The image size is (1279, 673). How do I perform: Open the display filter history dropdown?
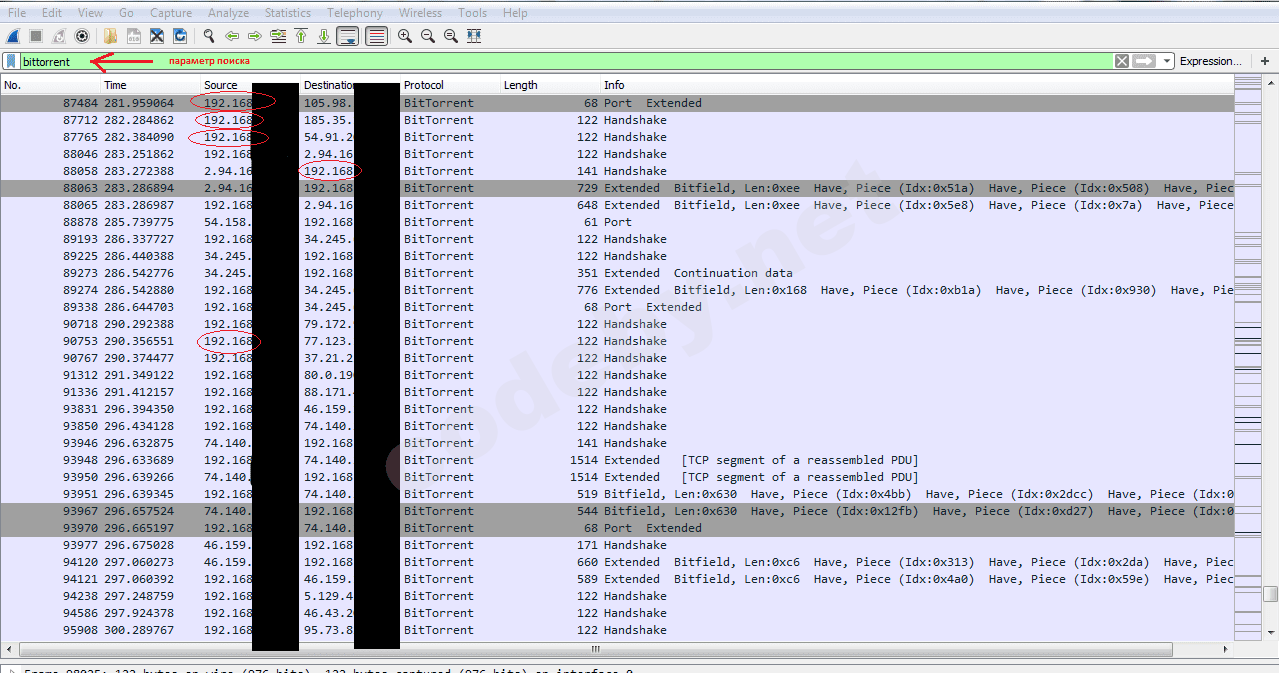coord(1167,61)
